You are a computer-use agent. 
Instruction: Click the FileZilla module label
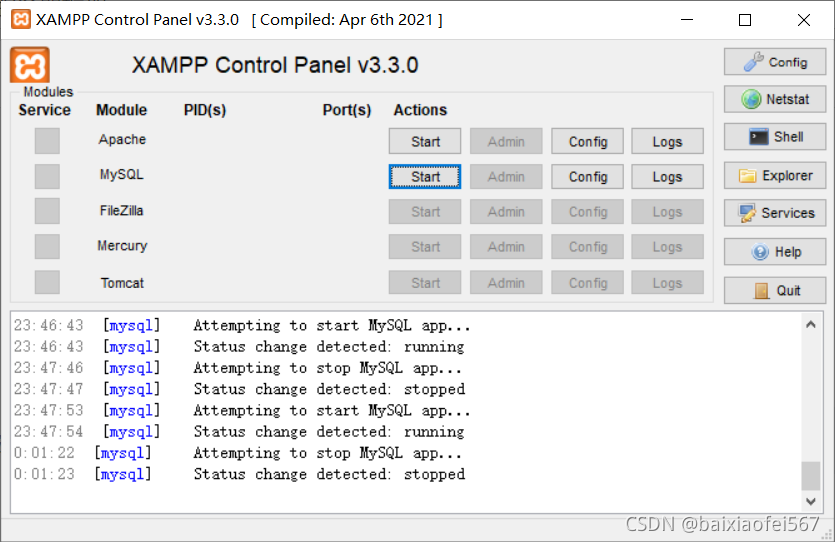pyautogui.click(x=121, y=211)
